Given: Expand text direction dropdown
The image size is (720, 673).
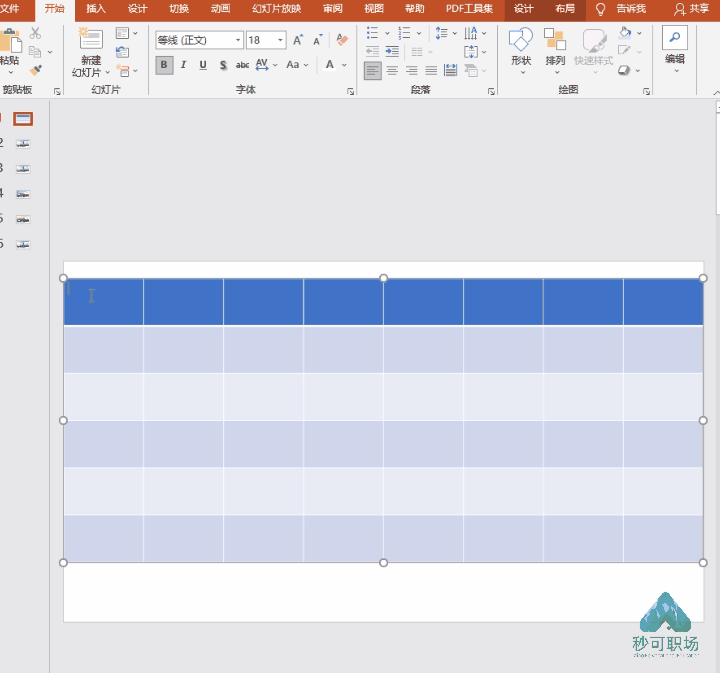Looking at the screenshot, I should coord(484,33).
